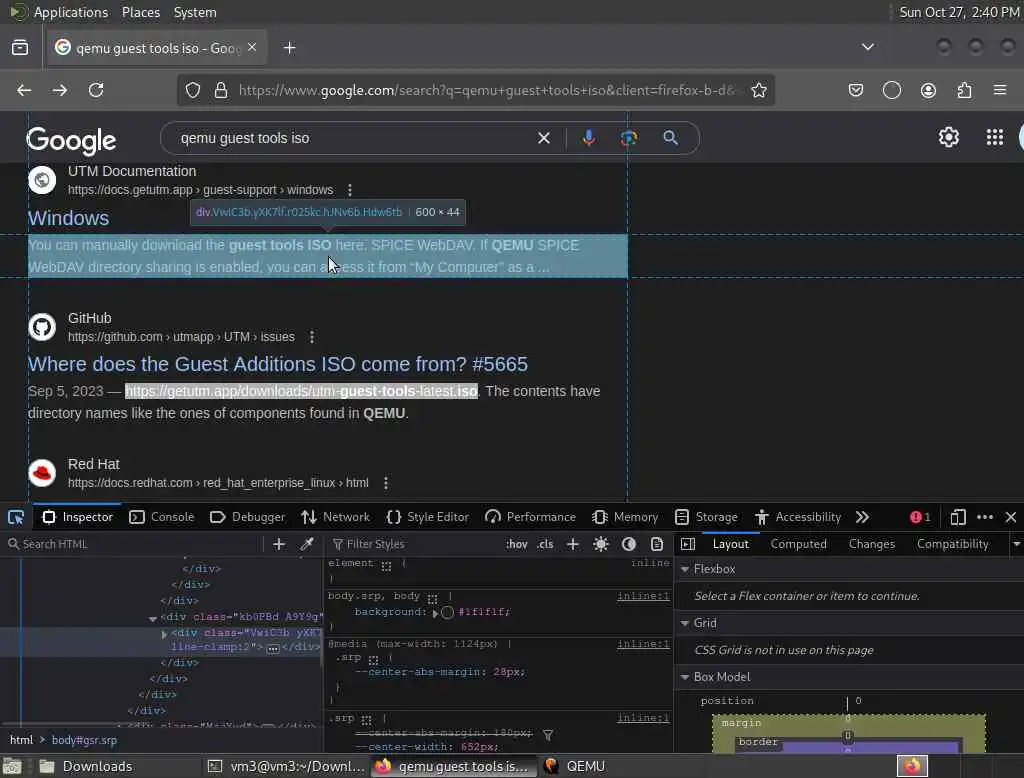This screenshot has width=1024, height=778.
Task: Open Google homepage via logo
Action: 71,140
